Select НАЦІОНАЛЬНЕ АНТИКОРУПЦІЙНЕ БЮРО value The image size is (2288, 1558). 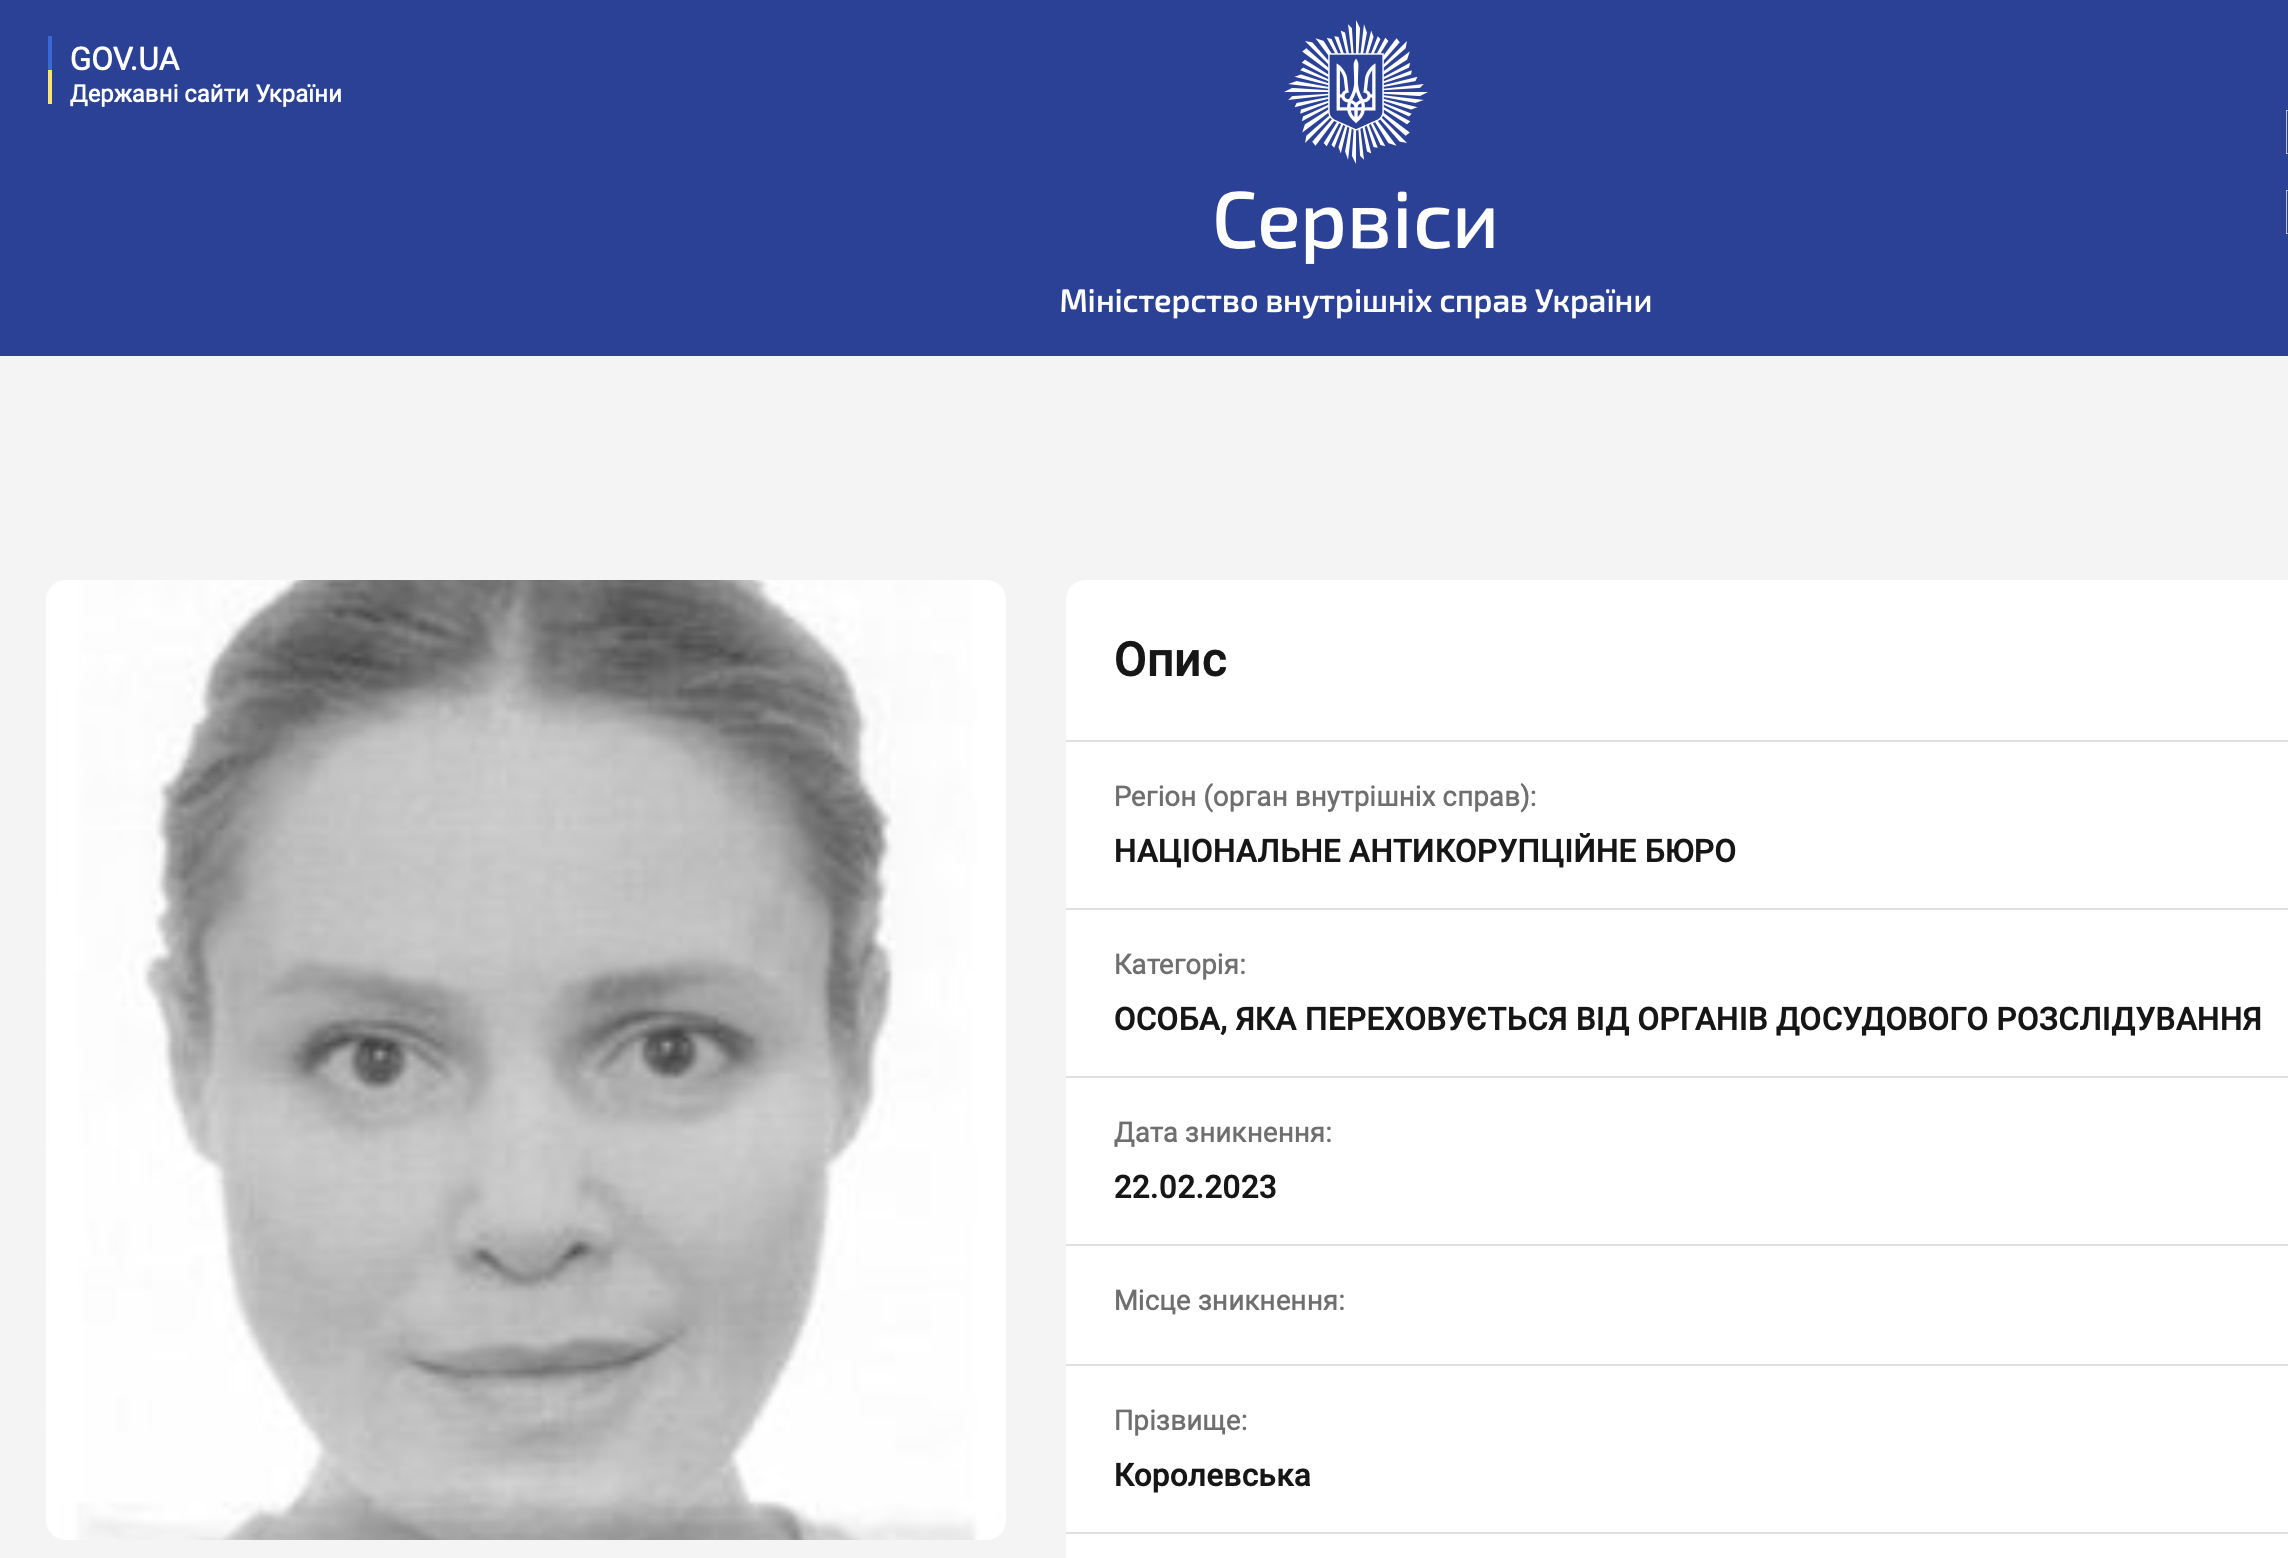[1425, 851]
